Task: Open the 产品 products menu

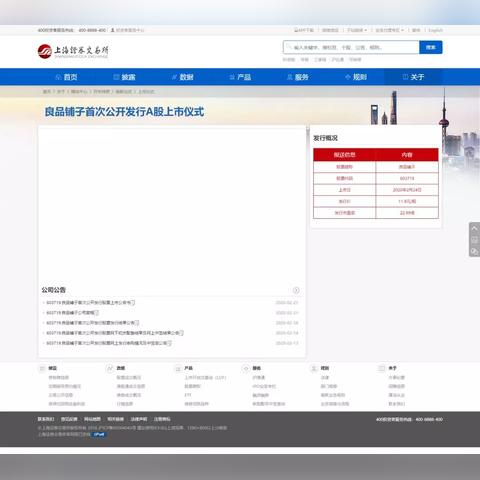Action: click(x=240, y=77)
